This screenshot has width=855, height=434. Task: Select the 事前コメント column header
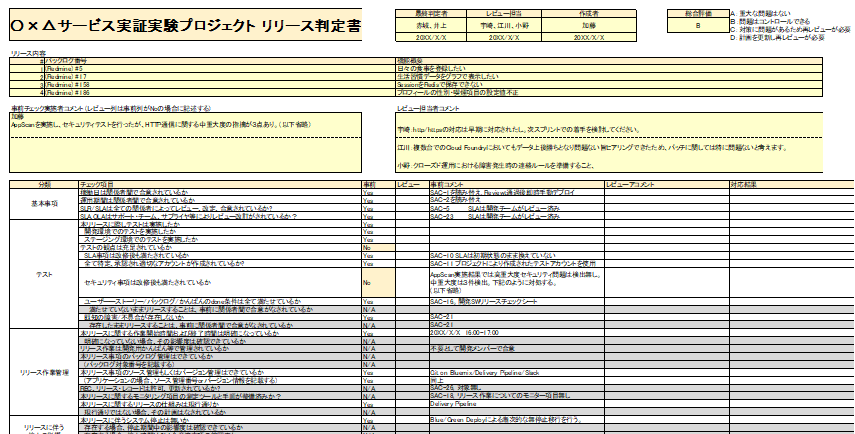516,185
